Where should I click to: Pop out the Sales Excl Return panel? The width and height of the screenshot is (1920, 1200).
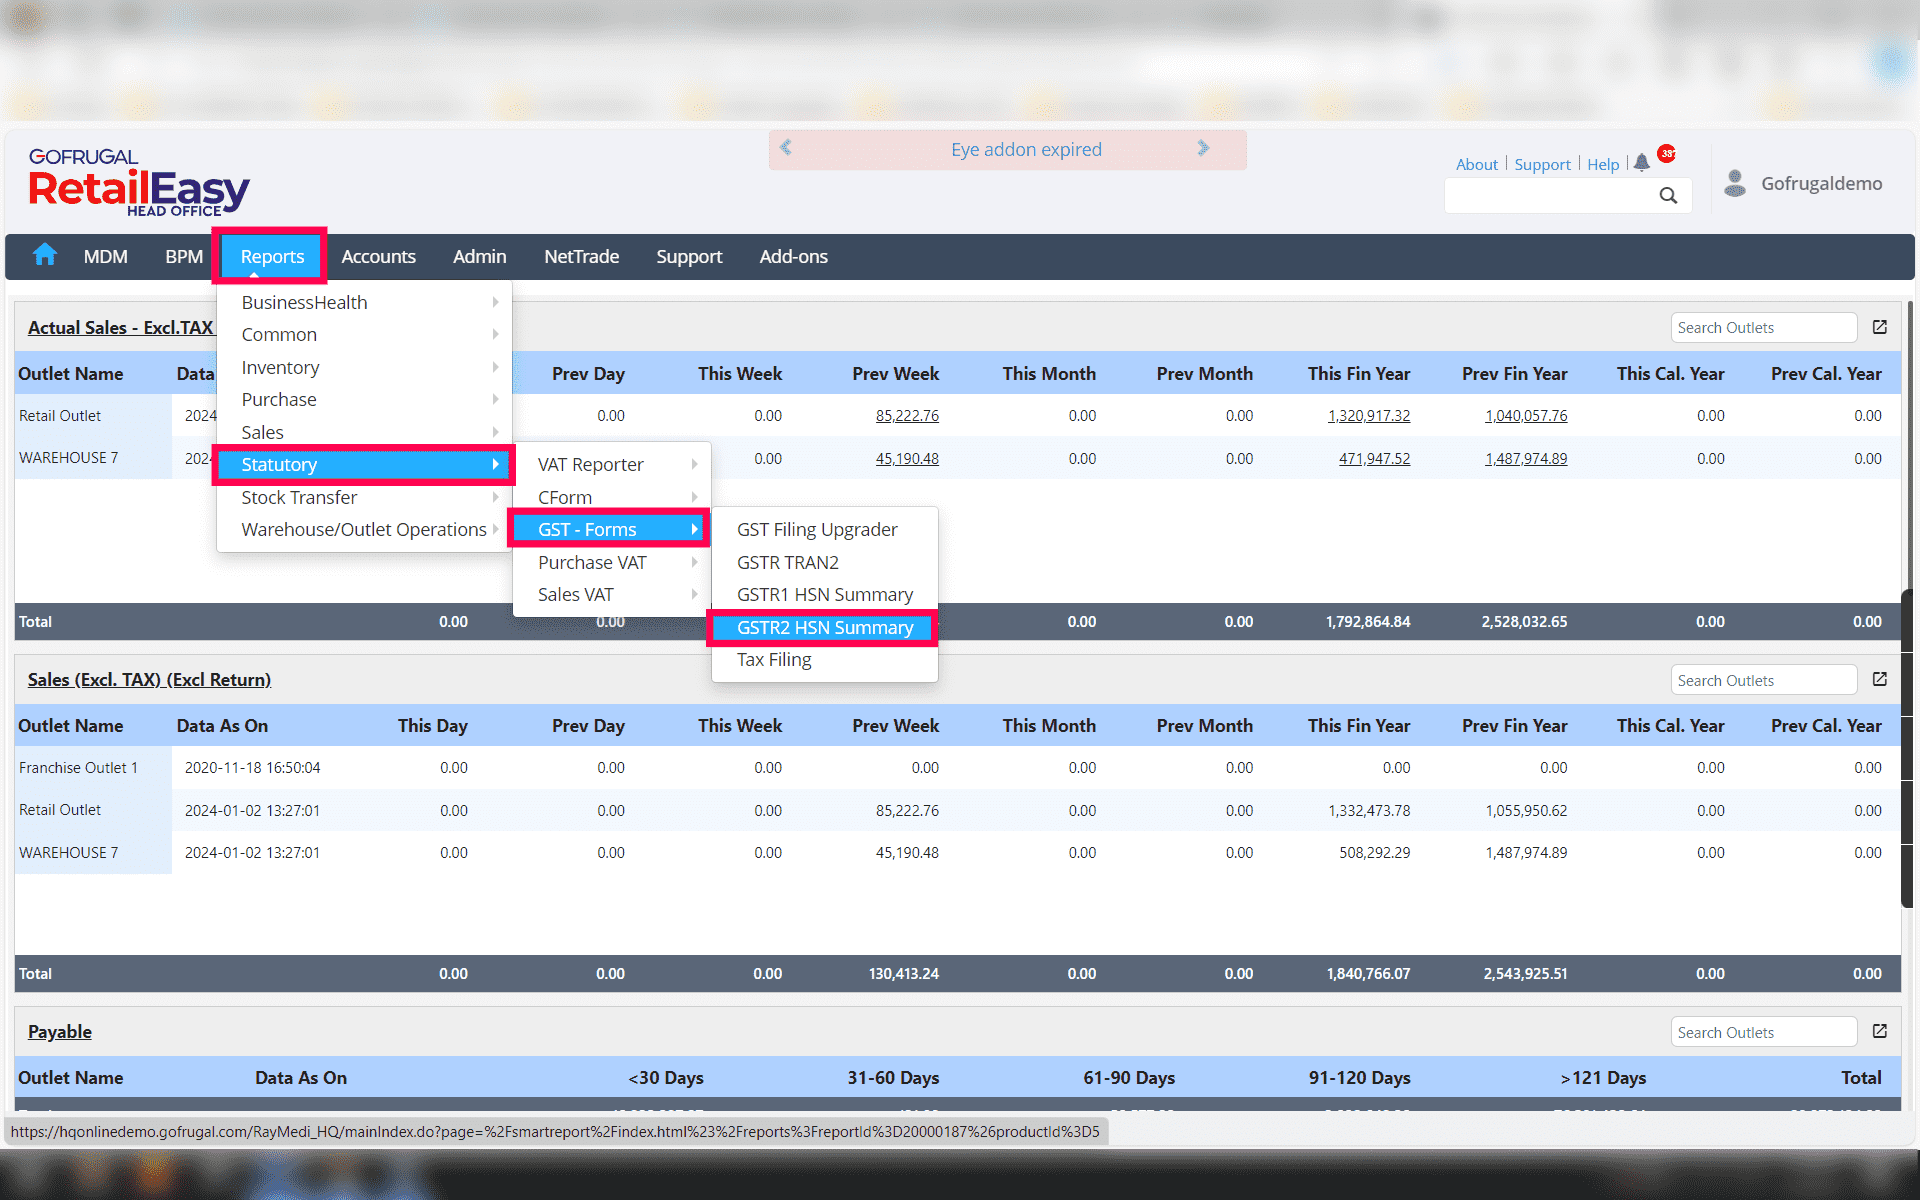point(1879,680)
